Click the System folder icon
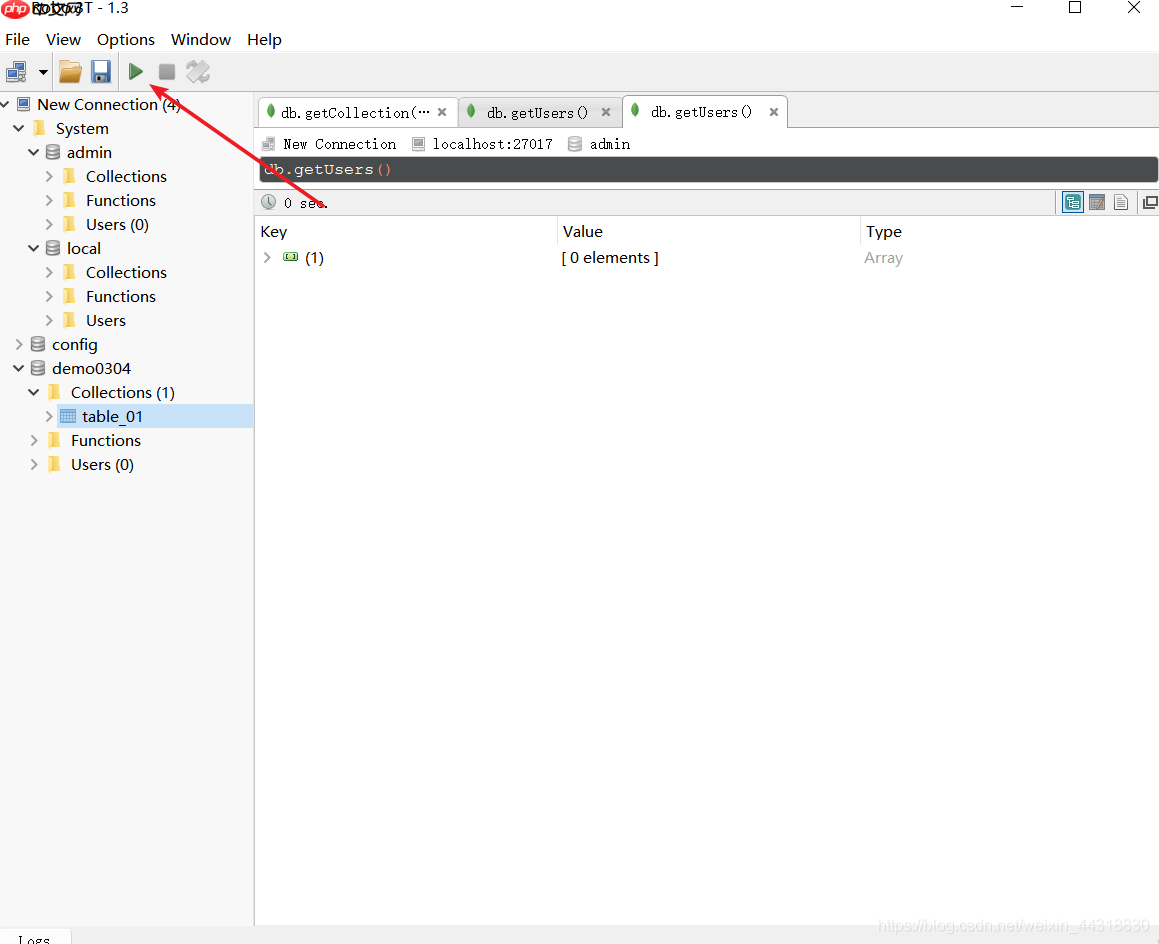This screenshot has width=1159, height=944. [40, 128]
